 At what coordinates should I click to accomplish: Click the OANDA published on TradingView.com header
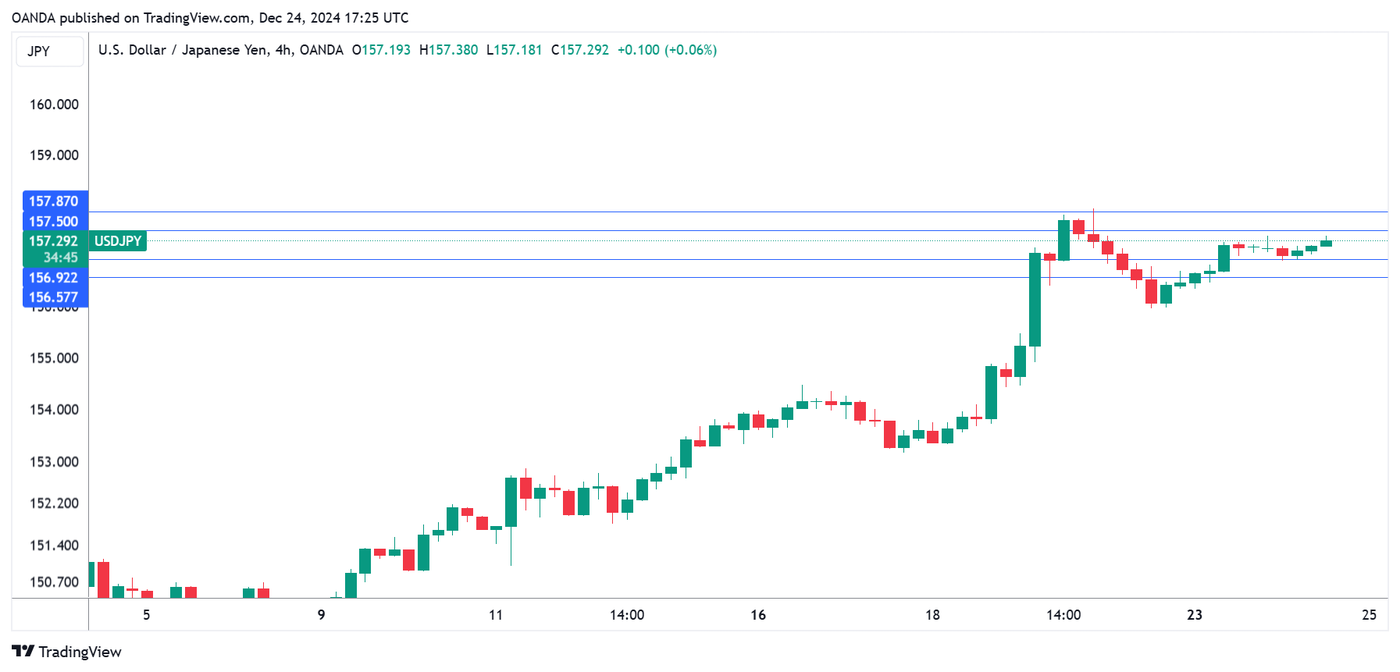coord(210,18)
